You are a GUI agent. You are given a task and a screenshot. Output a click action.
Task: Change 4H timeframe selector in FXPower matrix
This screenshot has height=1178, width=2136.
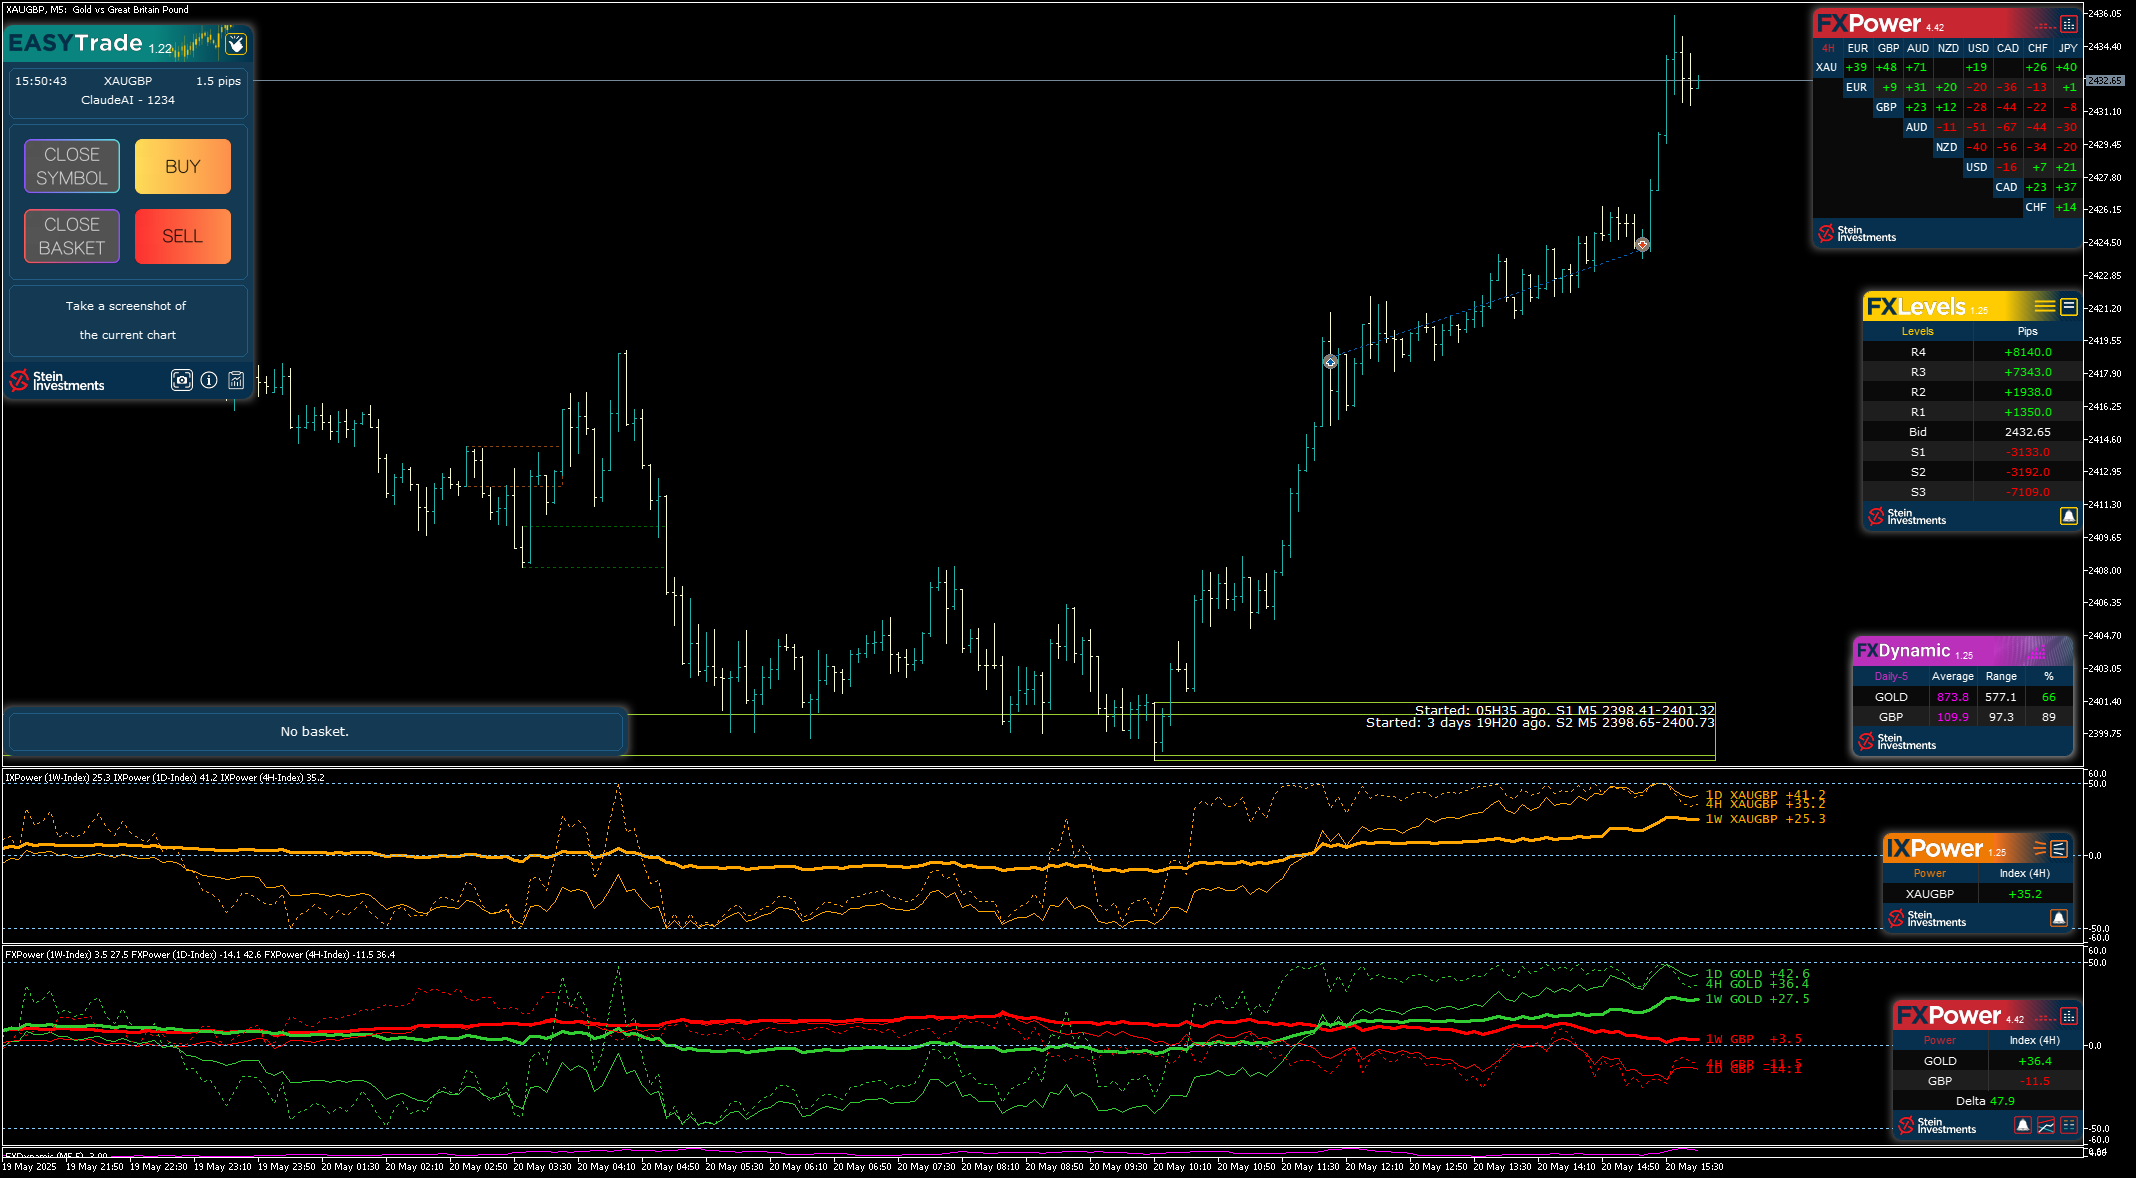pyautogui.click(x=1828, y=48)
